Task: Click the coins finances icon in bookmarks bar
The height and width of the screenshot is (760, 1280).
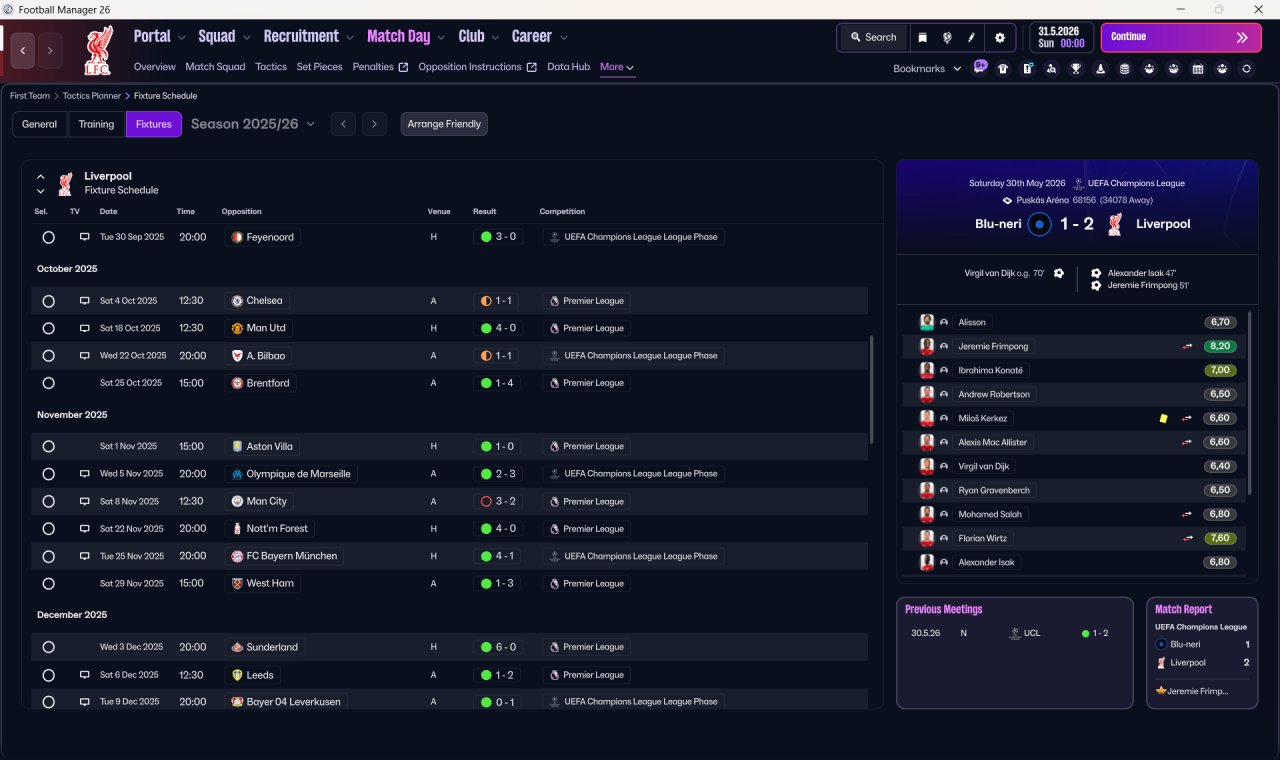Action: [1124, 69]
